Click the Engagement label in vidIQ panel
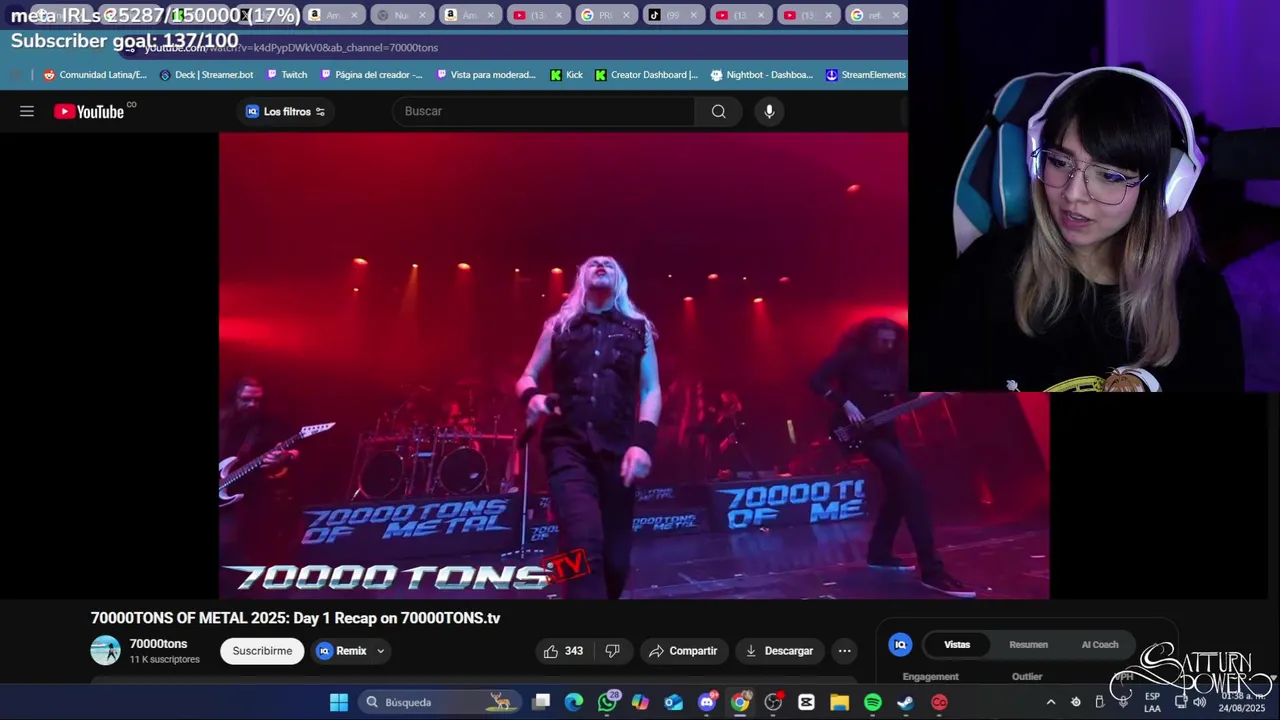The height and width of the screenshot is (720, 1280). point(930,677)
